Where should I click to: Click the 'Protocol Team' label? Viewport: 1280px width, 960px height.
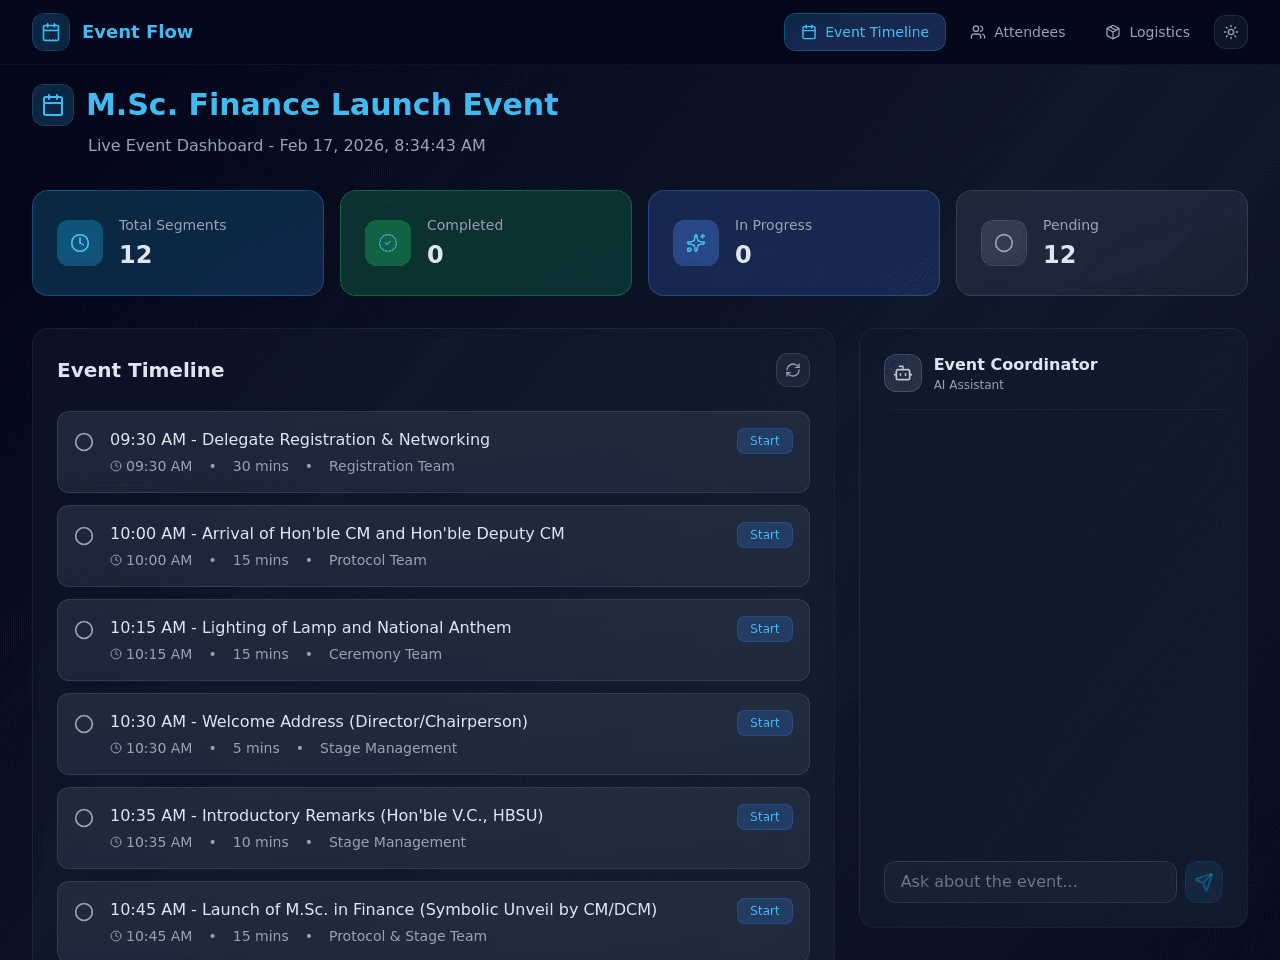click(x=378, y=560)
